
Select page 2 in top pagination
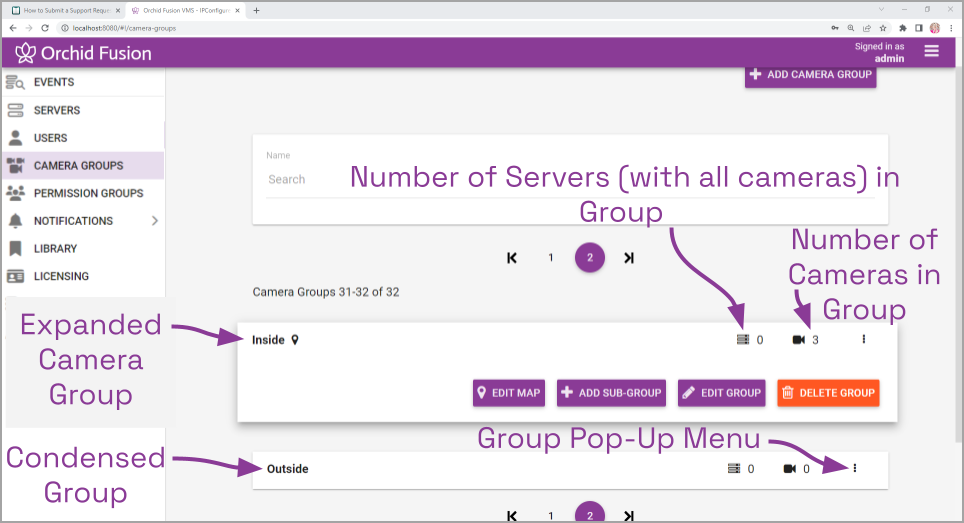click(x=590, y=258)
